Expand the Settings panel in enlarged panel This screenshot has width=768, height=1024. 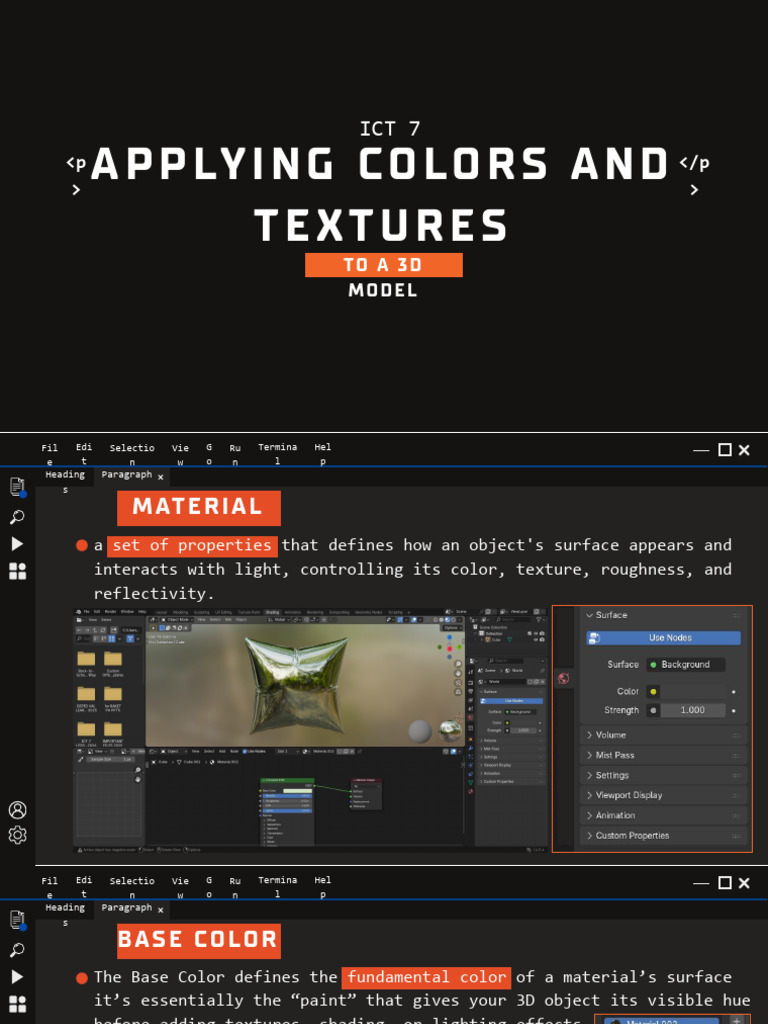[x=663, y=776]
